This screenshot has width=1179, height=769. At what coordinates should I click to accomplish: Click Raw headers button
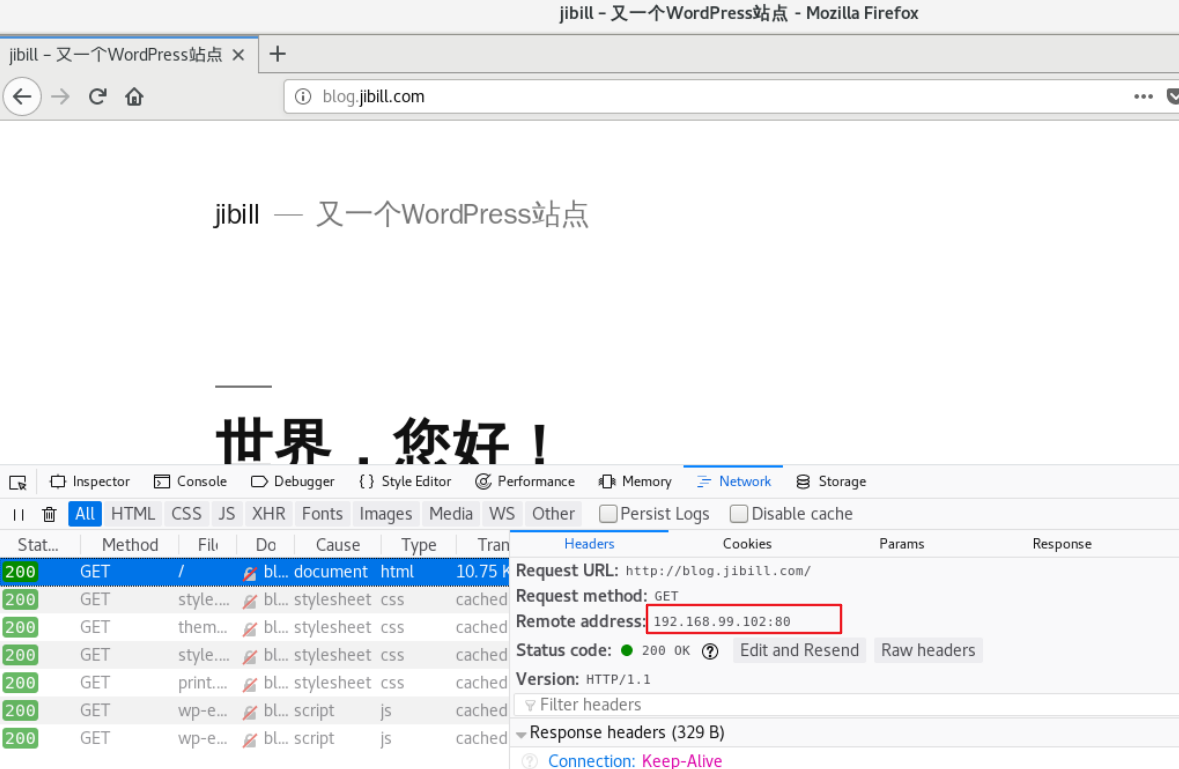click(x=929, y=651)
